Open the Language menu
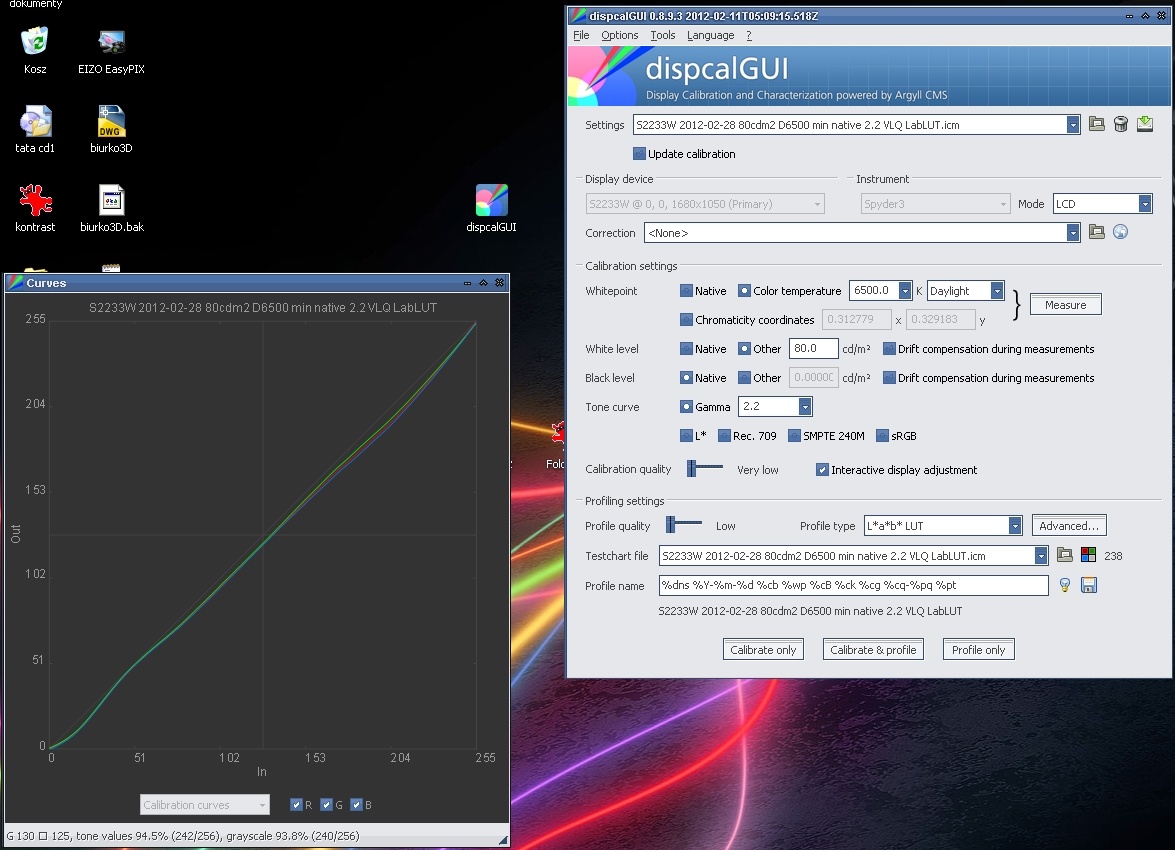The image size is (1175, 850). coord(710,35)
